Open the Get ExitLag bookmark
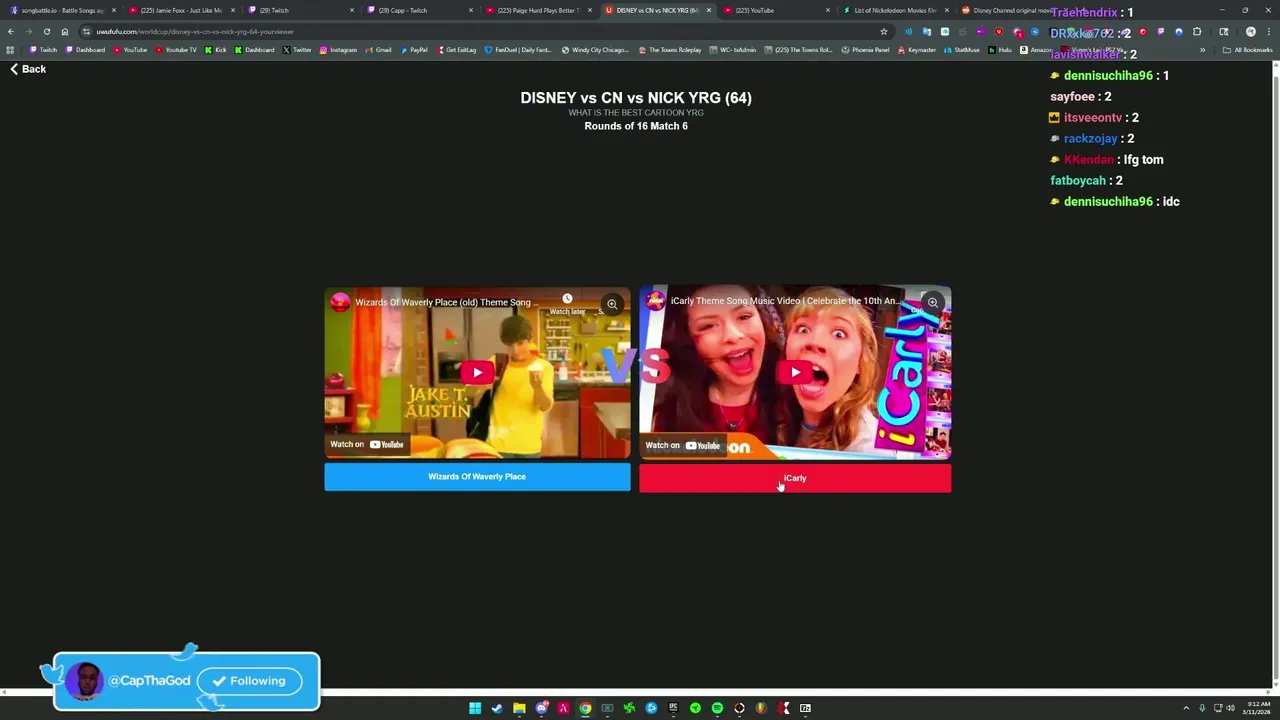1280x720 pixels. [x=455, y=50]
